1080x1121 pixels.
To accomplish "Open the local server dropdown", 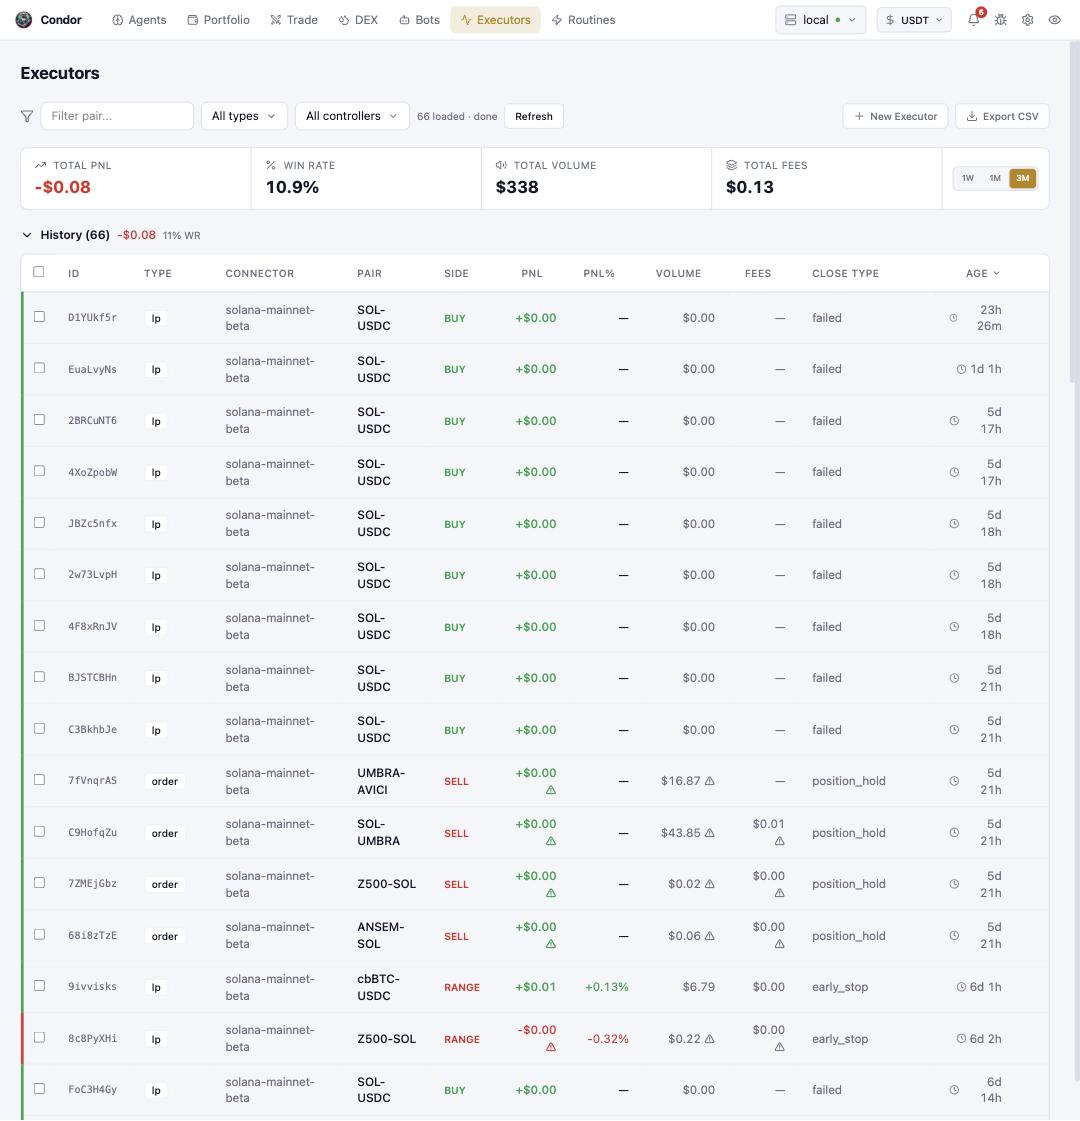I will coord(821,20).
